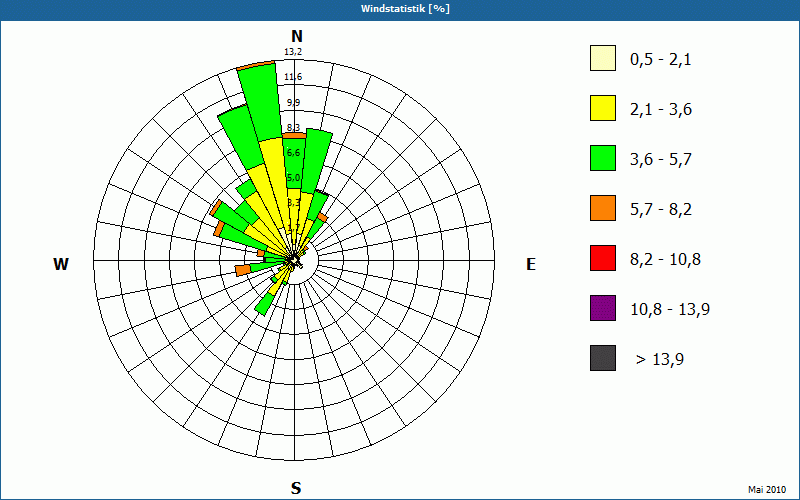Image resolution: width=800 pixels, height=500 pixels.
Task: Click the legend label 0,5 - 2,1
Action: pyautogui.click(x=660, y=60)
